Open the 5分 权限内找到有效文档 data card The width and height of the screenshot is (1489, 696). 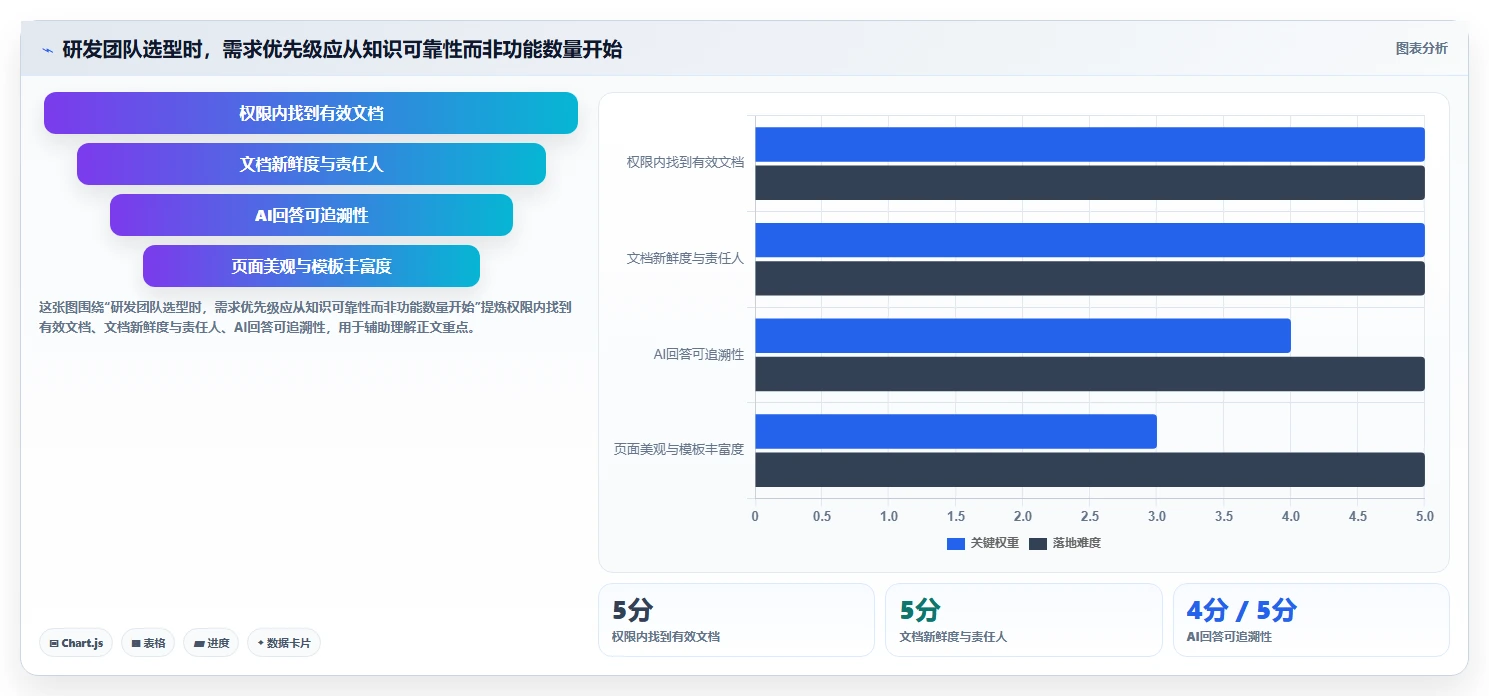[x=736, y=620]
